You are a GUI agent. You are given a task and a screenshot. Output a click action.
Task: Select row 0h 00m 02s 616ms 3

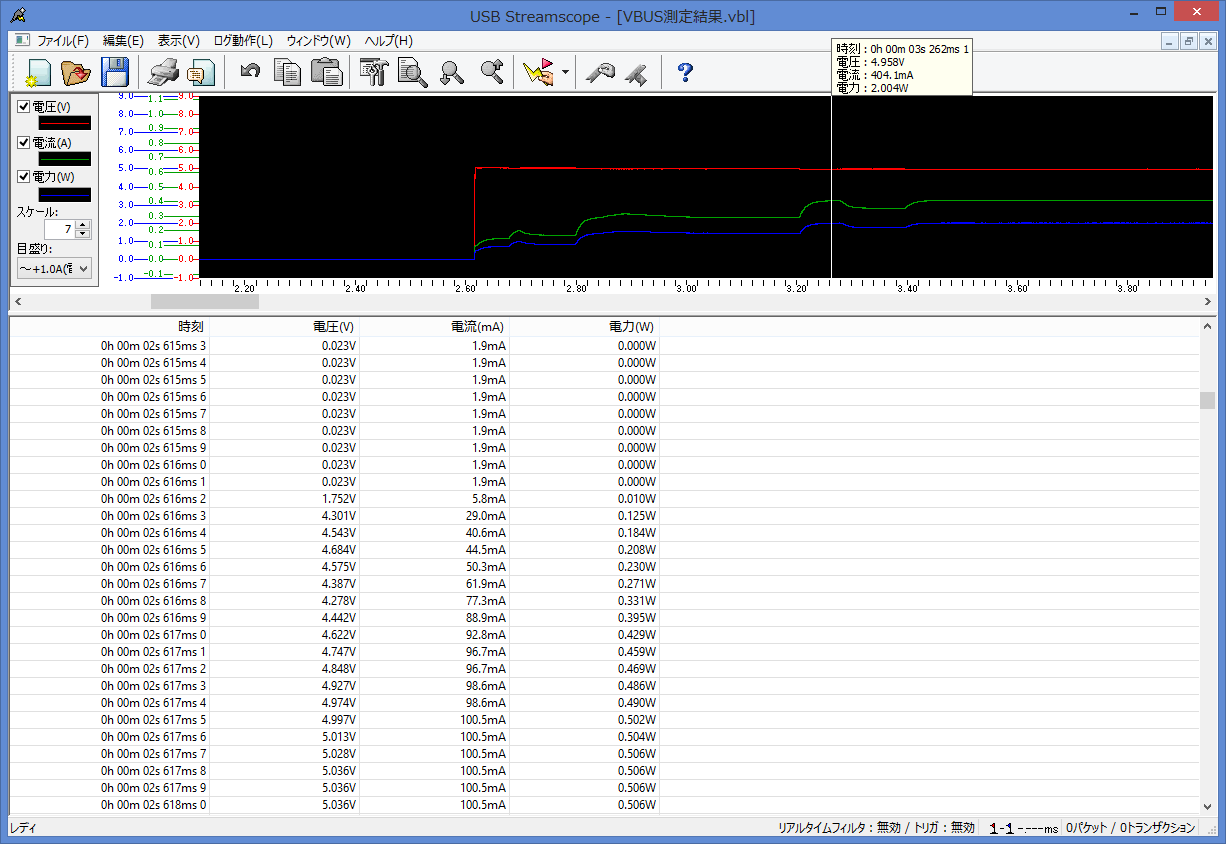pos(604,515)
